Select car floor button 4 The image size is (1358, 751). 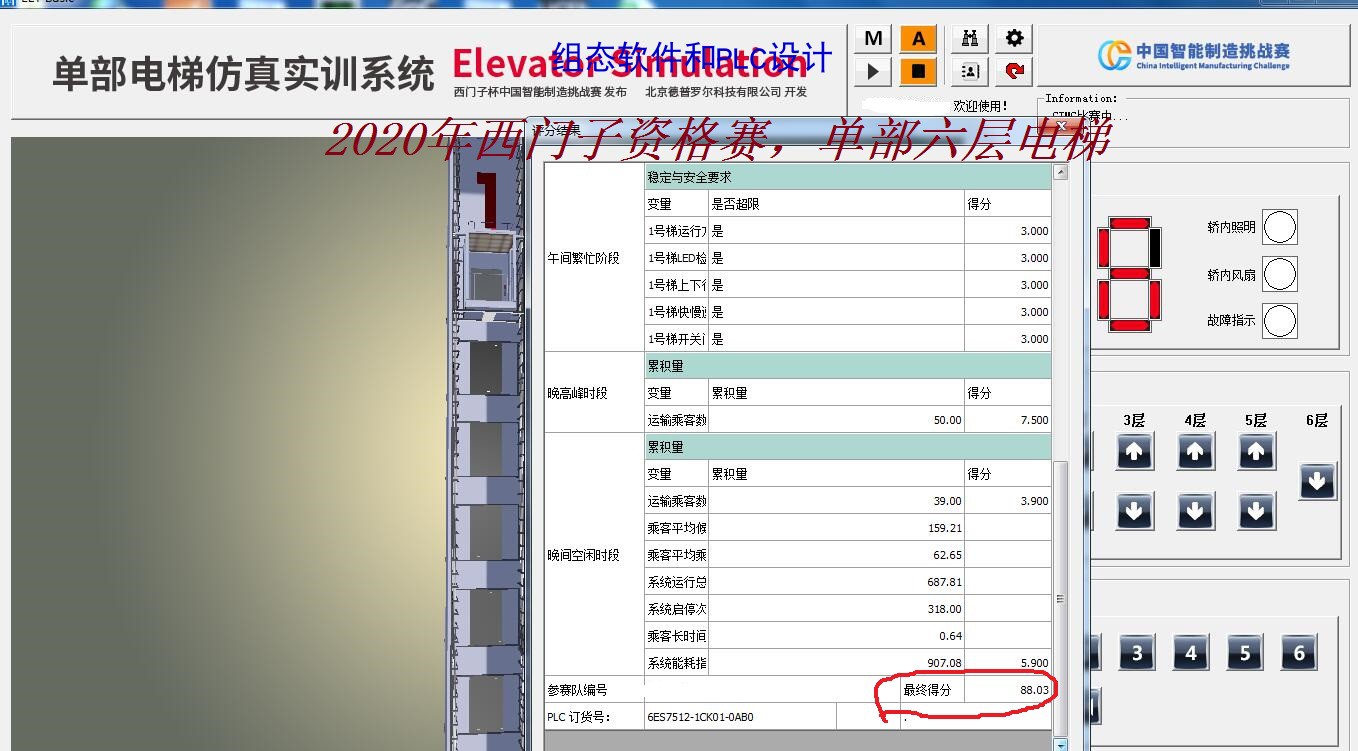click(1191, 653)
